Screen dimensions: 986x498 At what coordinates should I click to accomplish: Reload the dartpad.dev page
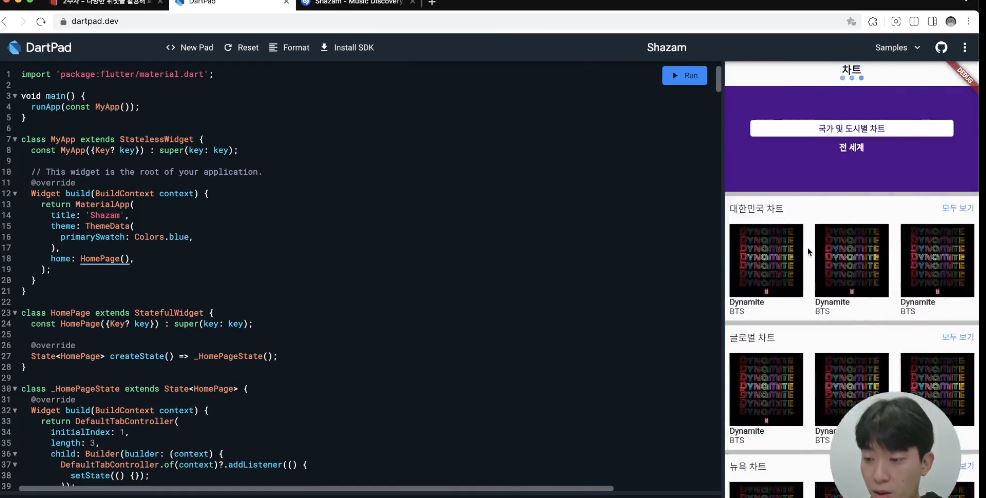41,21
